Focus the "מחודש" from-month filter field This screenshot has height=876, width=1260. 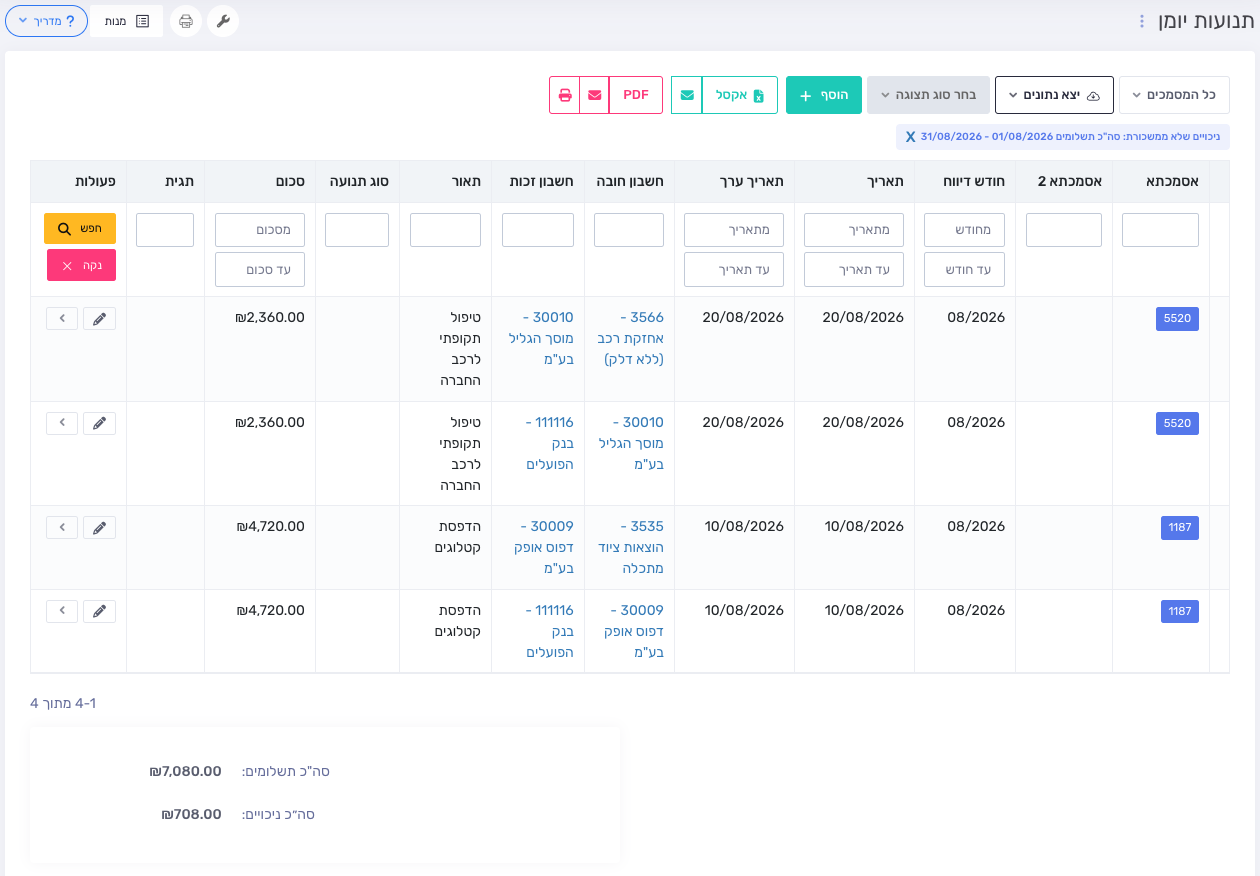click(x=964, y=230)
